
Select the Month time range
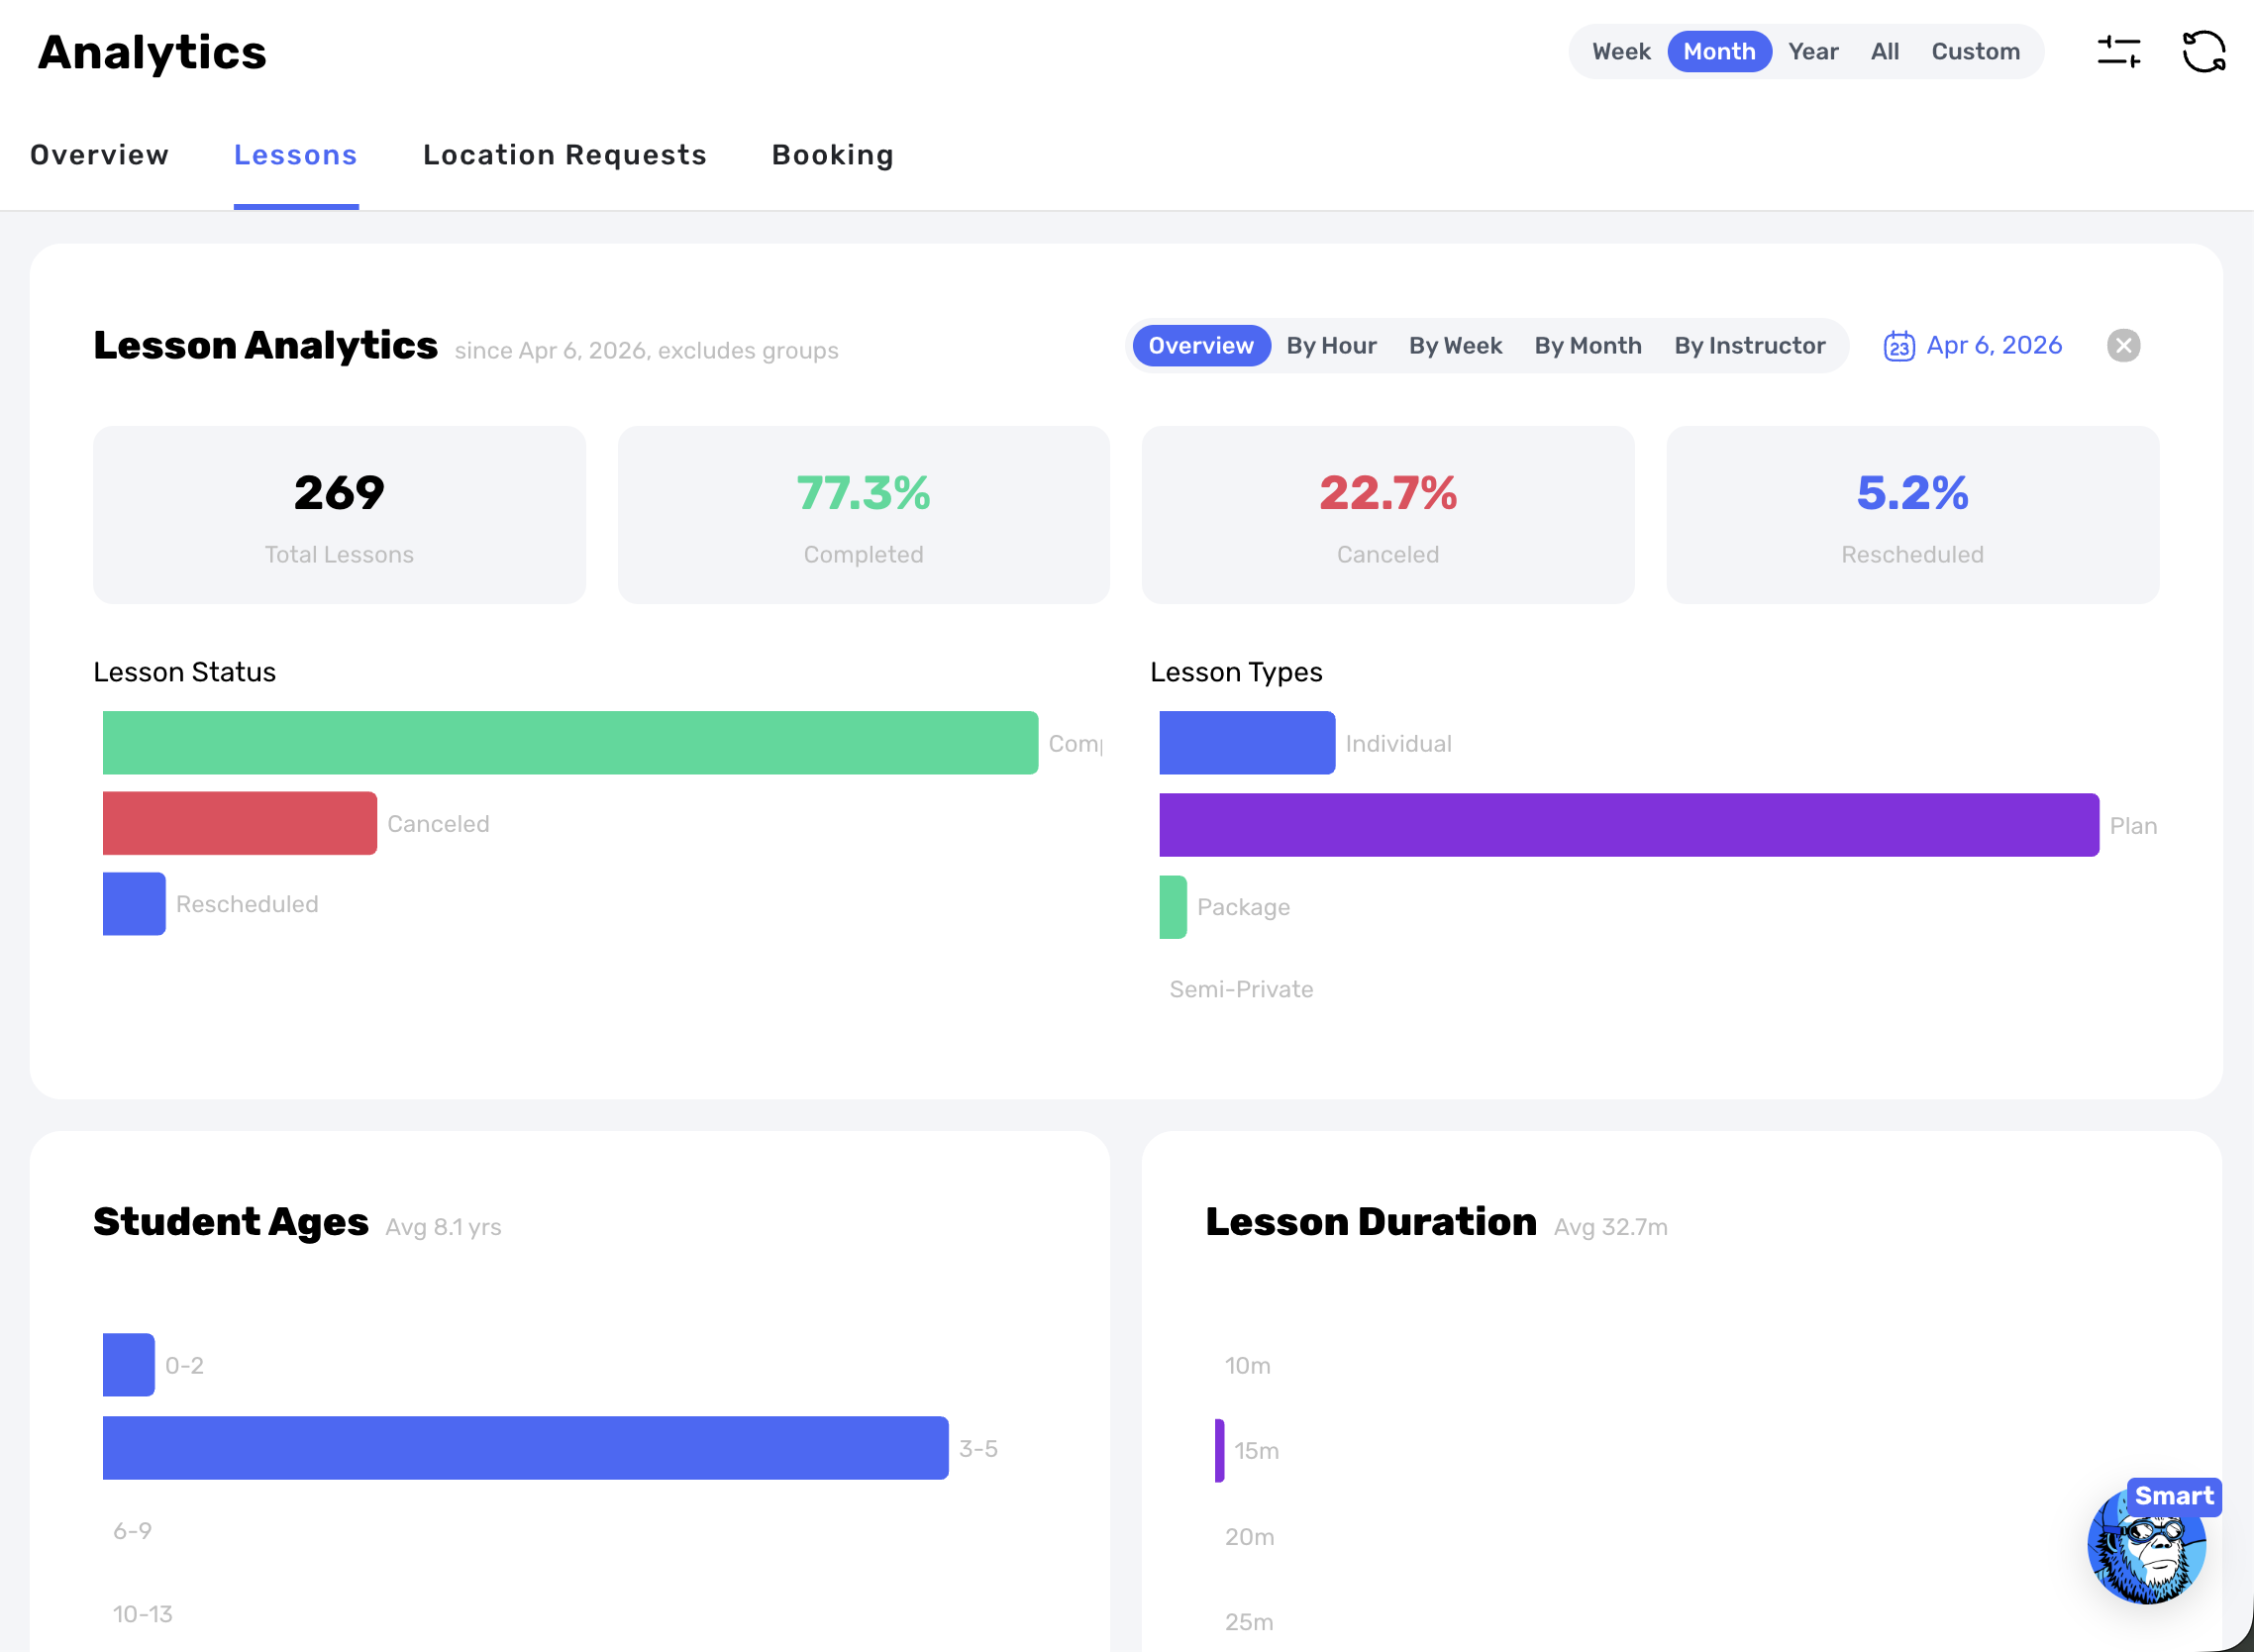click(1719, 52)
